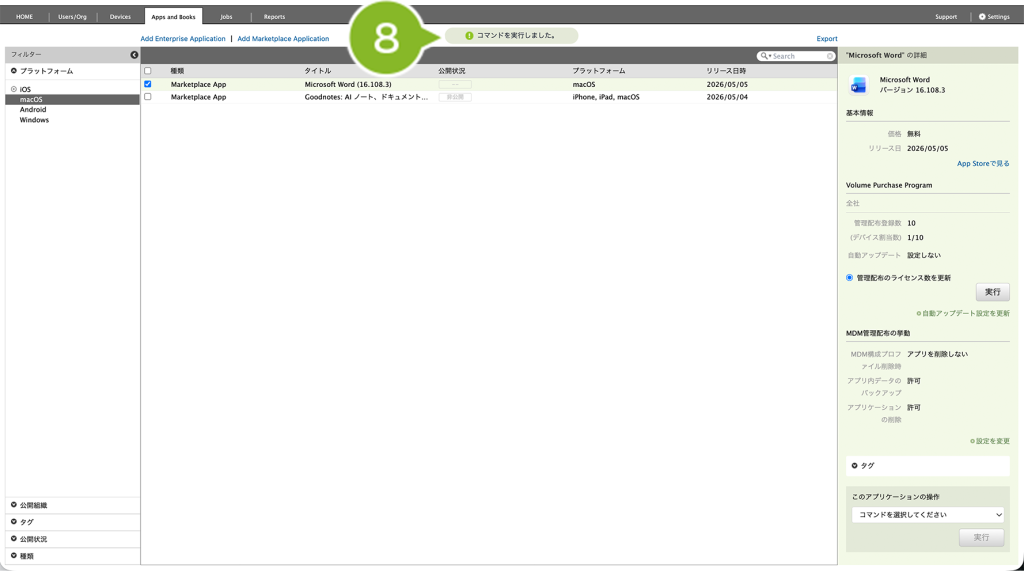The height and width of the screenshot is (576, 1024).
Task: Collapse the iOS tree node
Action: tap(14, 89)
